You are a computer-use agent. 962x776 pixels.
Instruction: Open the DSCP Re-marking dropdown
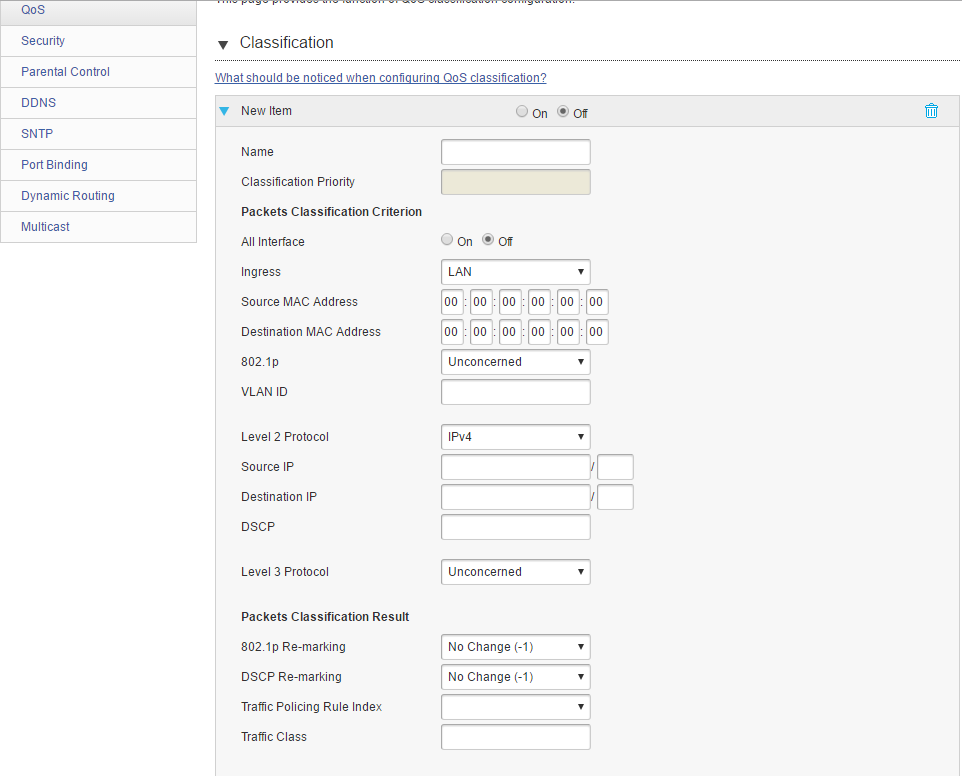[515, 677]
